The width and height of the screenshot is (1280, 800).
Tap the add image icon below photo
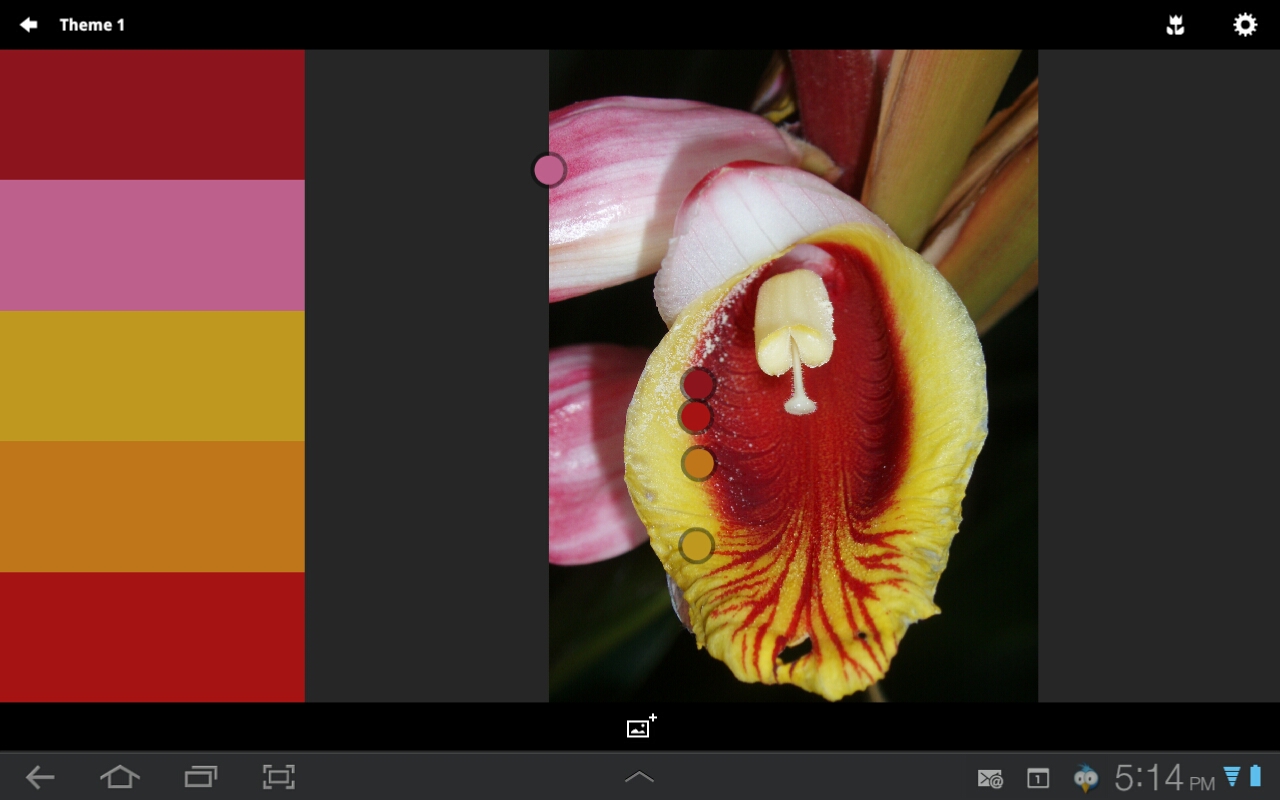click(641, 727)
